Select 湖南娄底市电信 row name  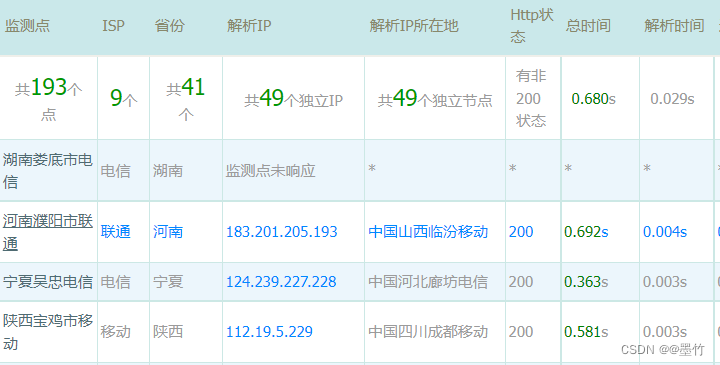click(48, 171)
